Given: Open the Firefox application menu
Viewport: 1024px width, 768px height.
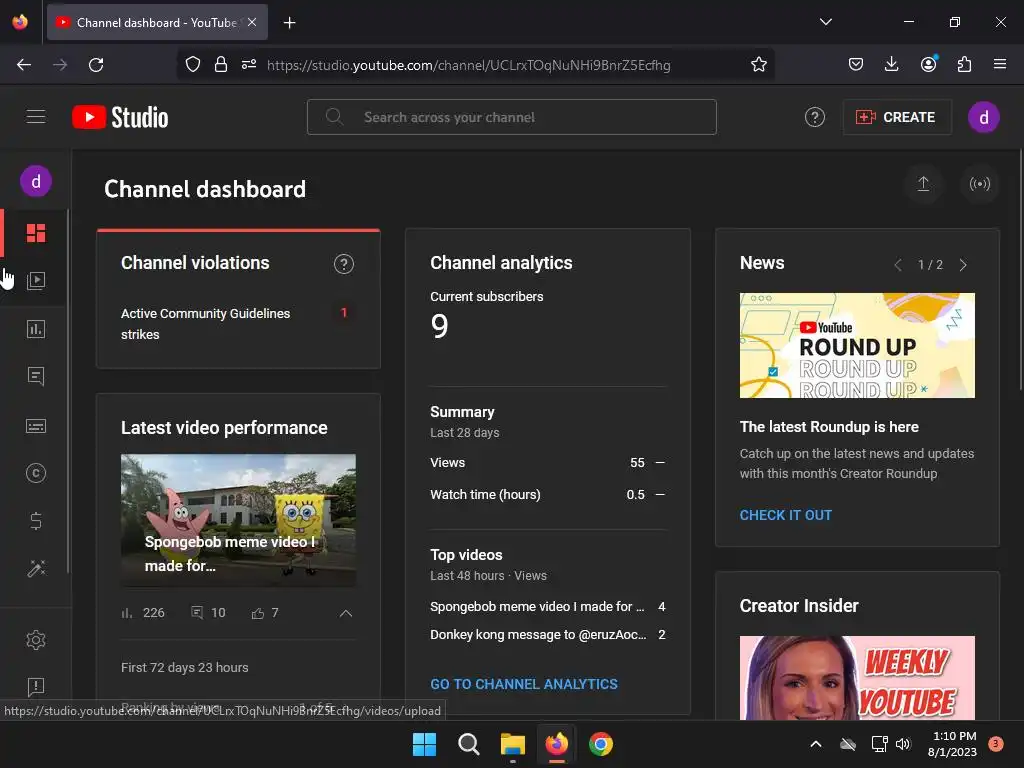Looking at the screenshot, I should coord(999,64).
